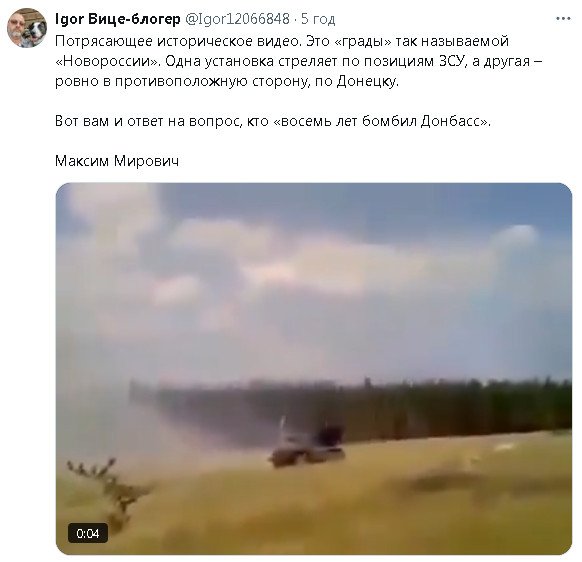Click the "Максим Мирович" signature line

[x=117, y=161]
